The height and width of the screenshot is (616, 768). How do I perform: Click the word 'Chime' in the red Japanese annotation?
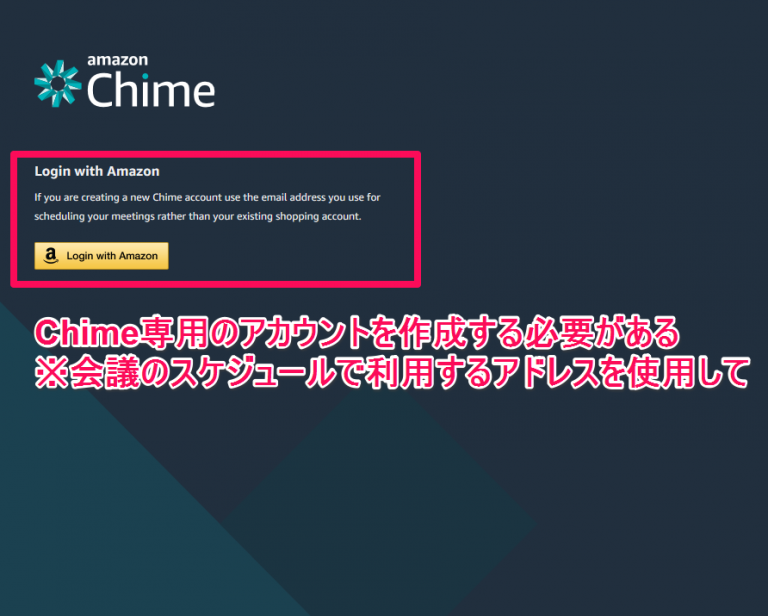pos(88,333)
